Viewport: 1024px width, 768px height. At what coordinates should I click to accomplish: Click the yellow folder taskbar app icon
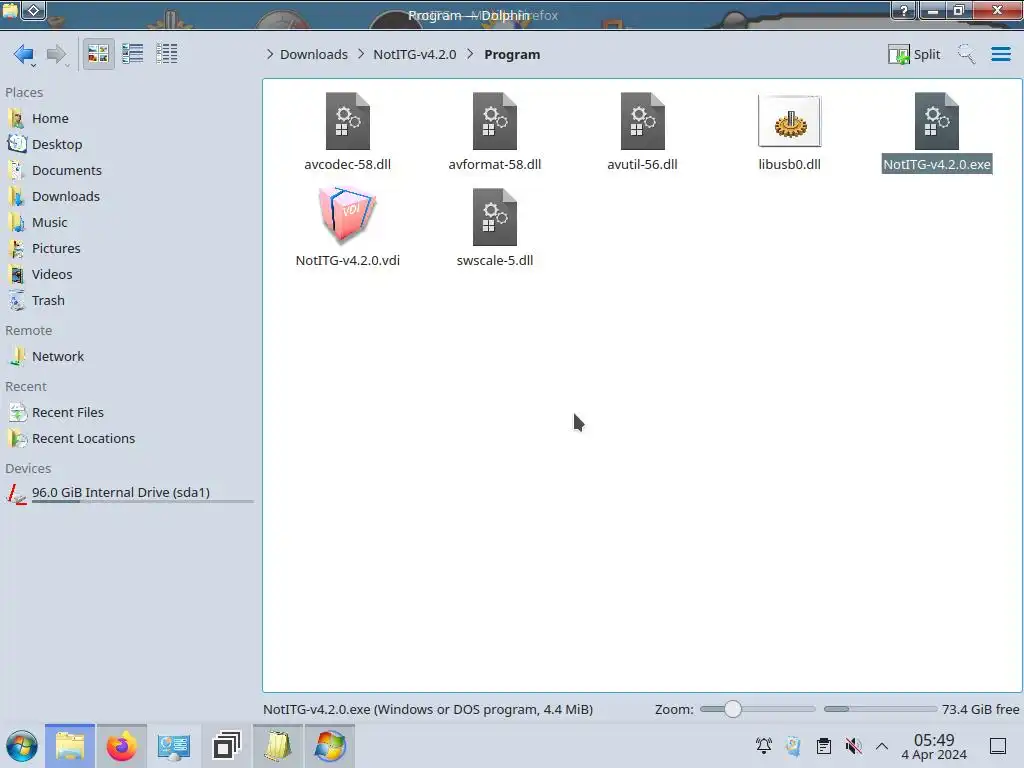278,746
